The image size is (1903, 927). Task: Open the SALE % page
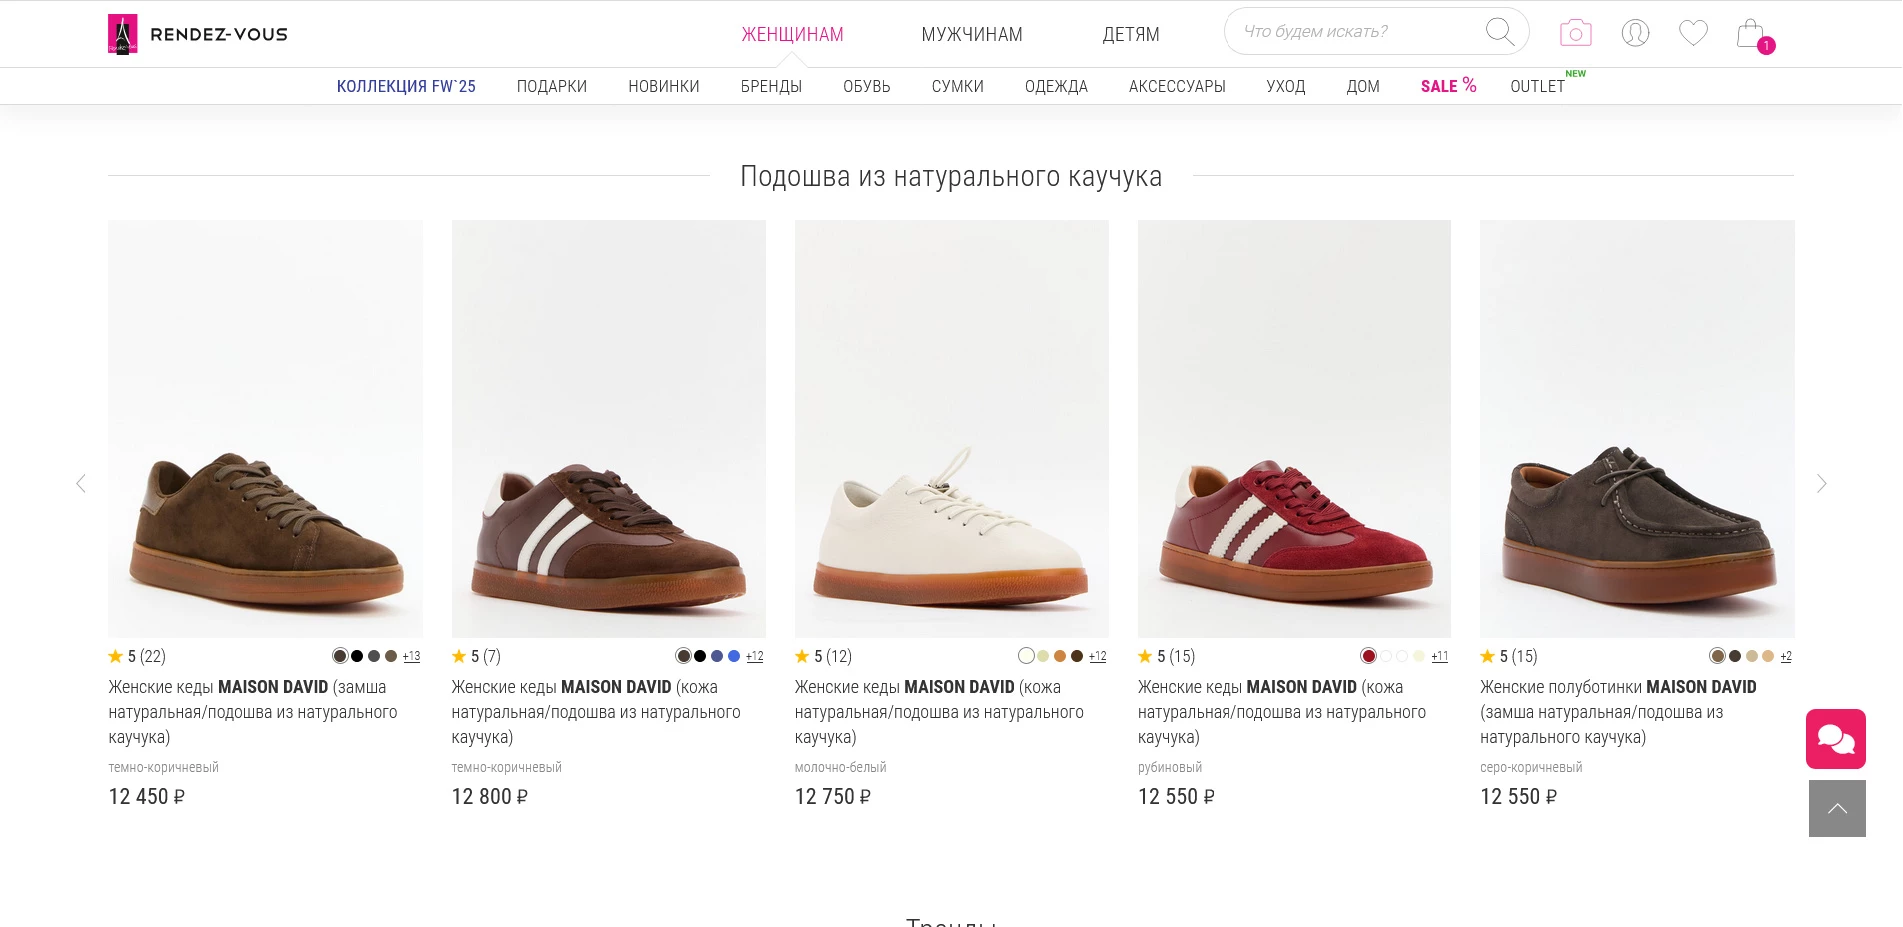click(x=1446, y=86)
